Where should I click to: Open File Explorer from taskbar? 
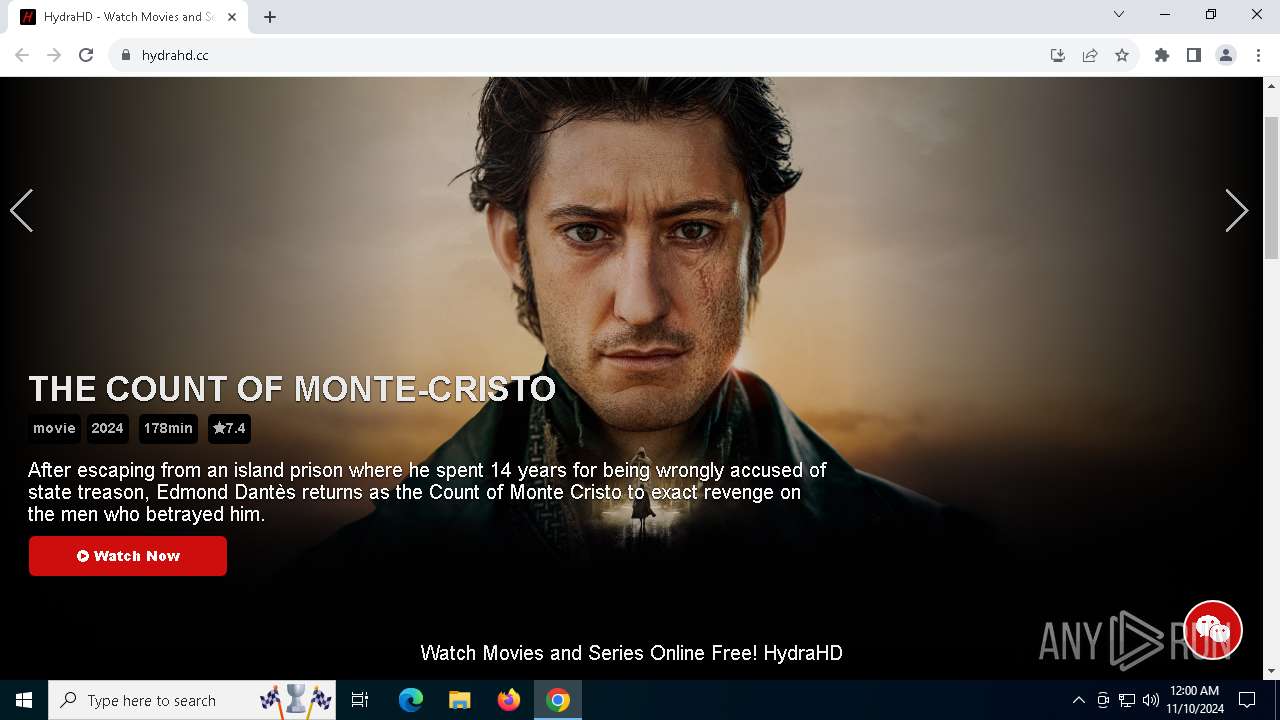(460, 700)
